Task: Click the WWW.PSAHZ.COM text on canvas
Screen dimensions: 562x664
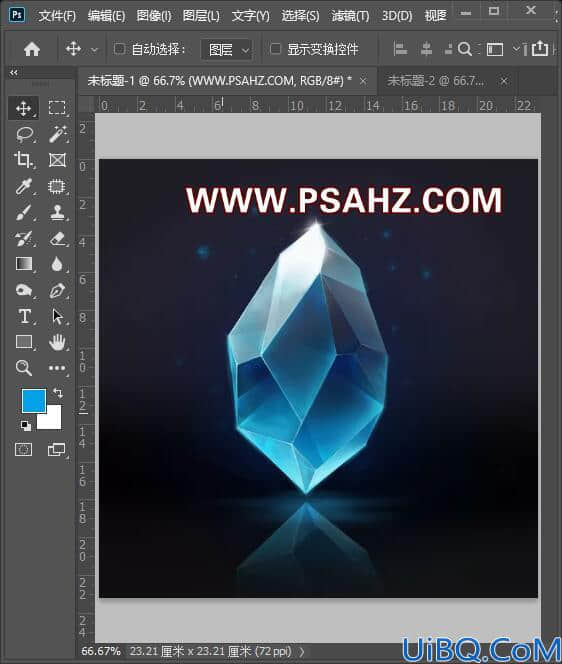Action: tap(344, 200)
